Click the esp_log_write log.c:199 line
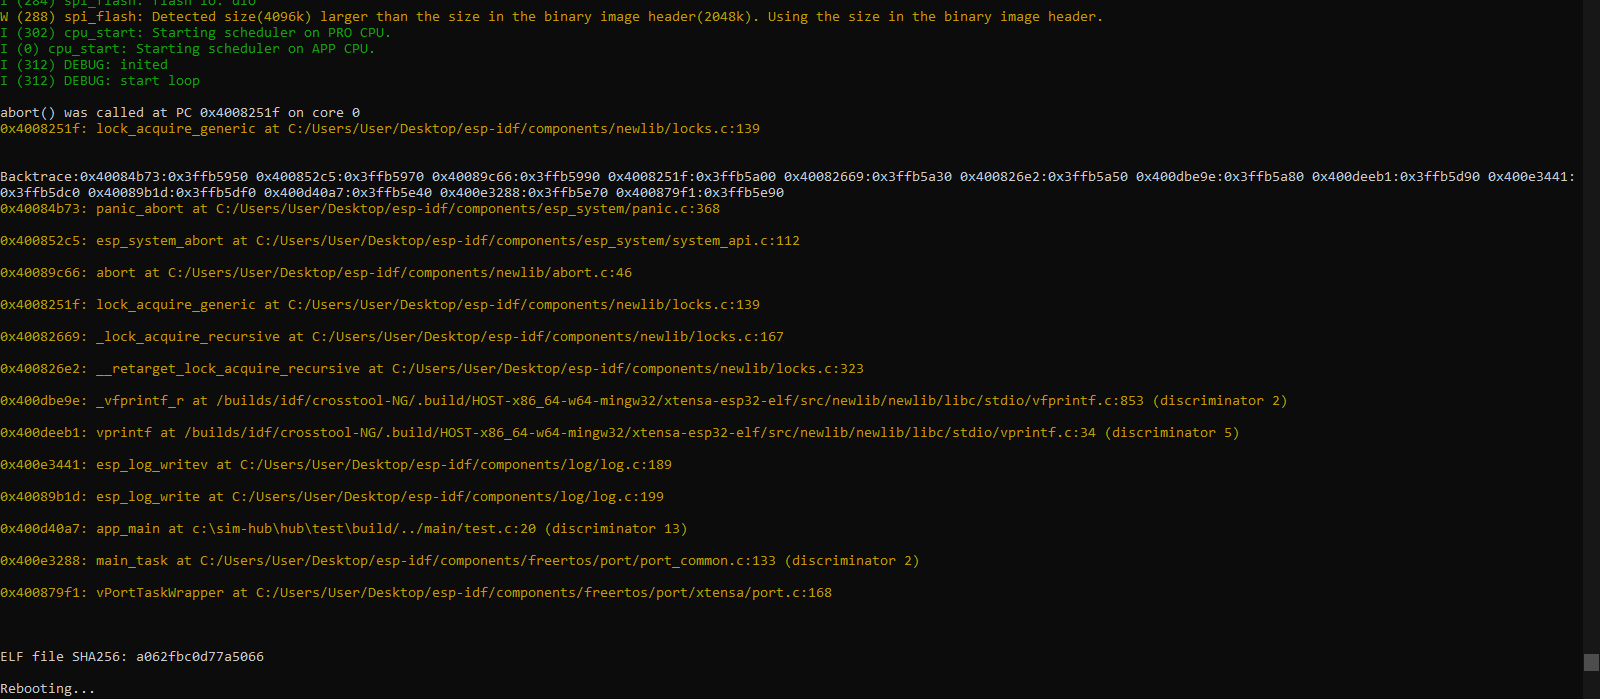Screen dimensions: 1600x699 coord(332,497)
